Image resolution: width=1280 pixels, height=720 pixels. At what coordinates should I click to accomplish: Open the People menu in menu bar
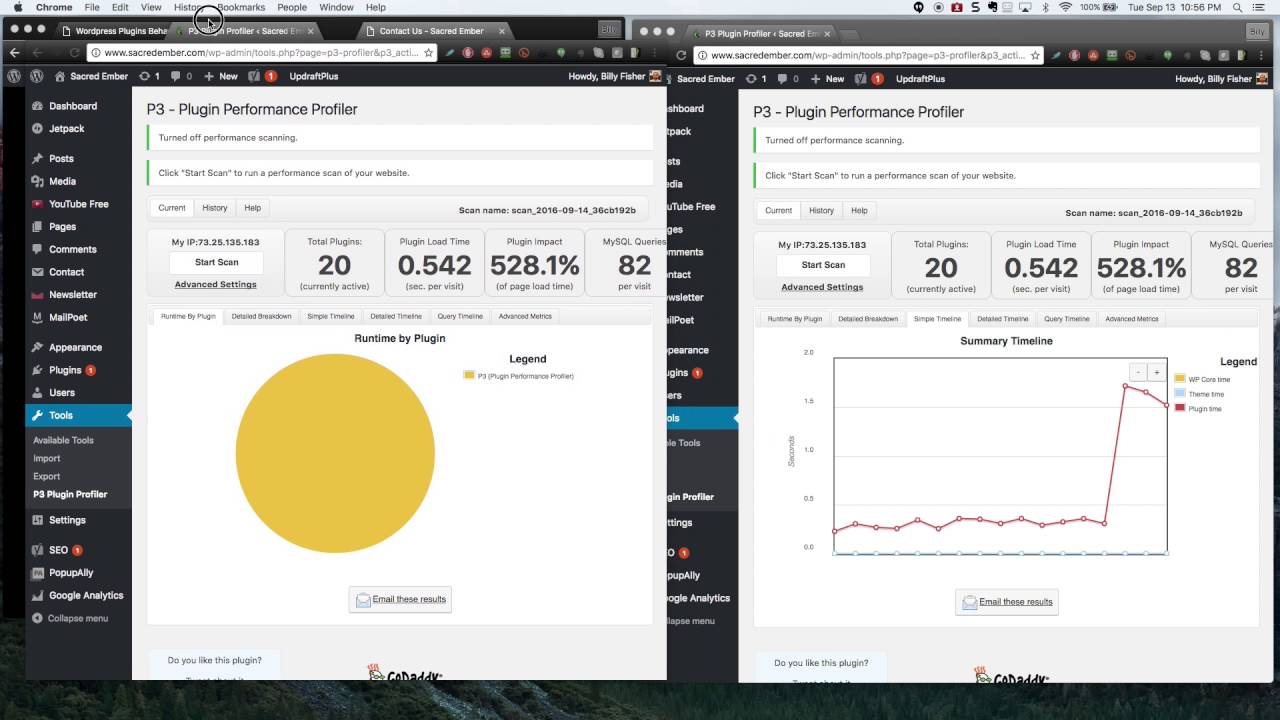click(292, 7)
